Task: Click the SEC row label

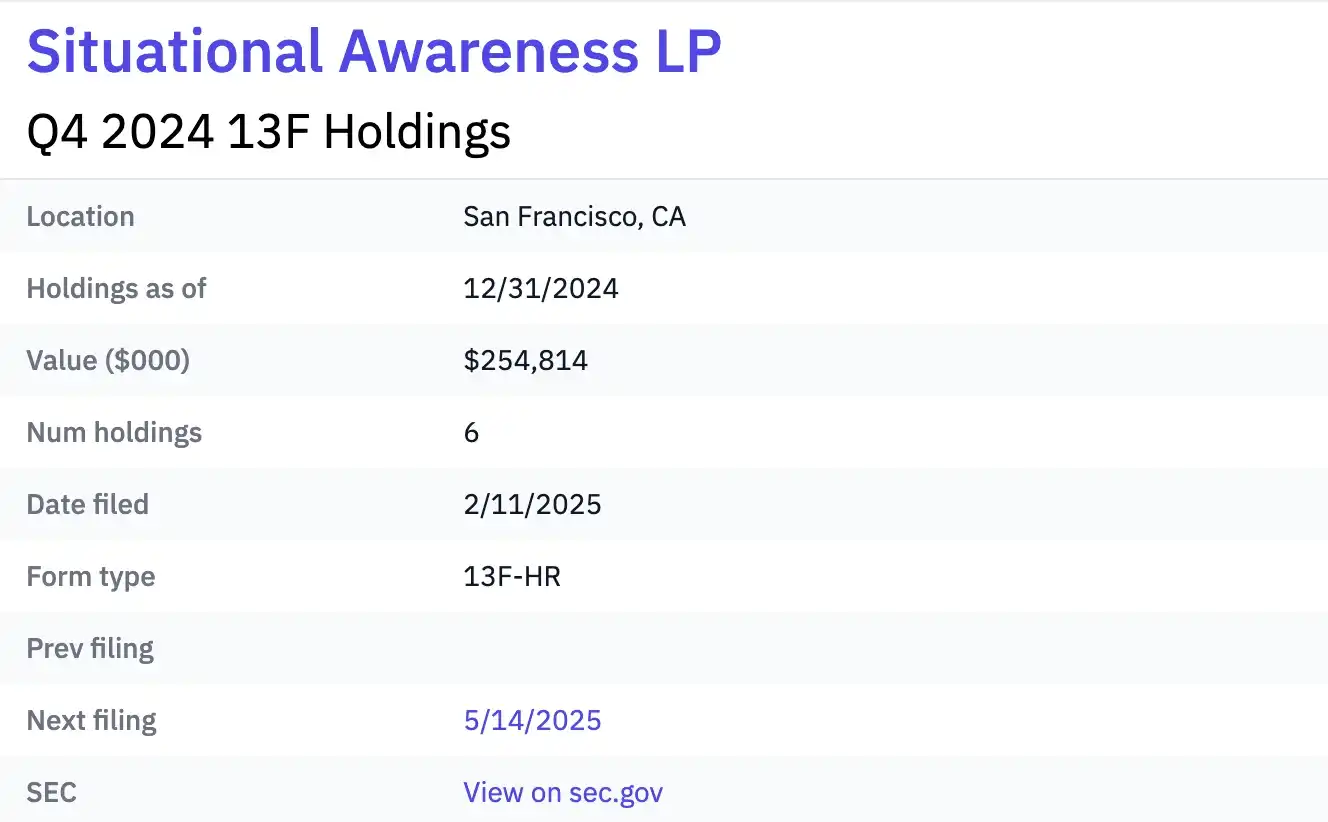Action: [50, 792]
